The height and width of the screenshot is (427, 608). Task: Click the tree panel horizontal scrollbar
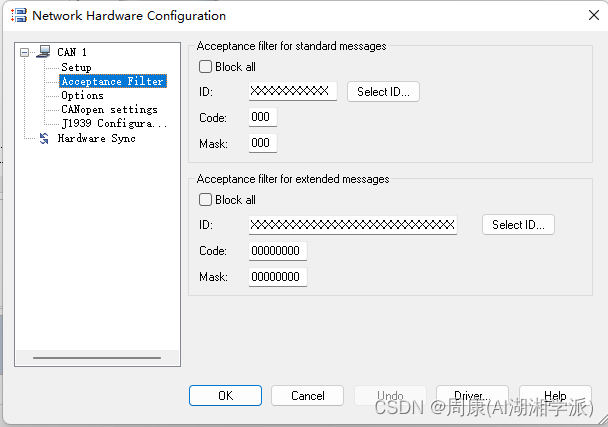pyautogui.click(x=97, y=357)
